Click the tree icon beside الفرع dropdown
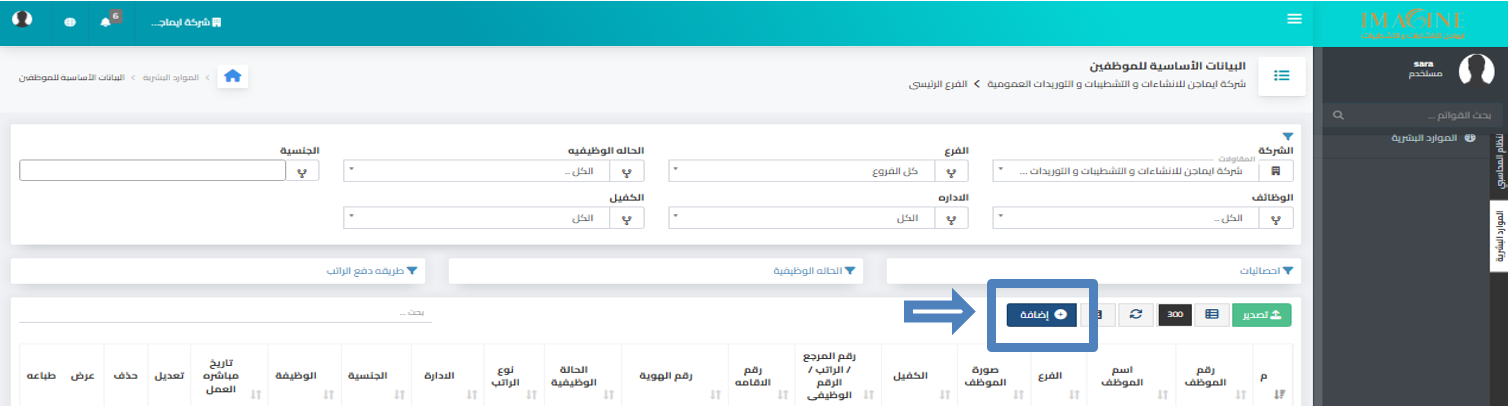The height and width of the screenshot is (406, 1508). point(952,171)
